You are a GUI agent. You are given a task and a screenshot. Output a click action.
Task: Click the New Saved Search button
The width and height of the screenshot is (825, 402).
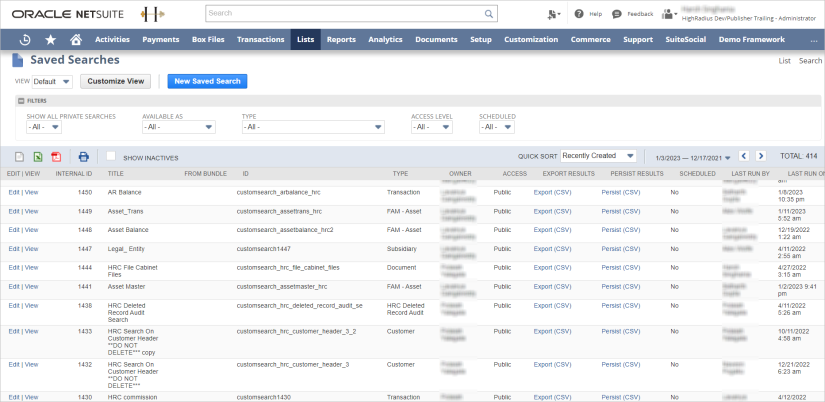(x=207, y=82)
